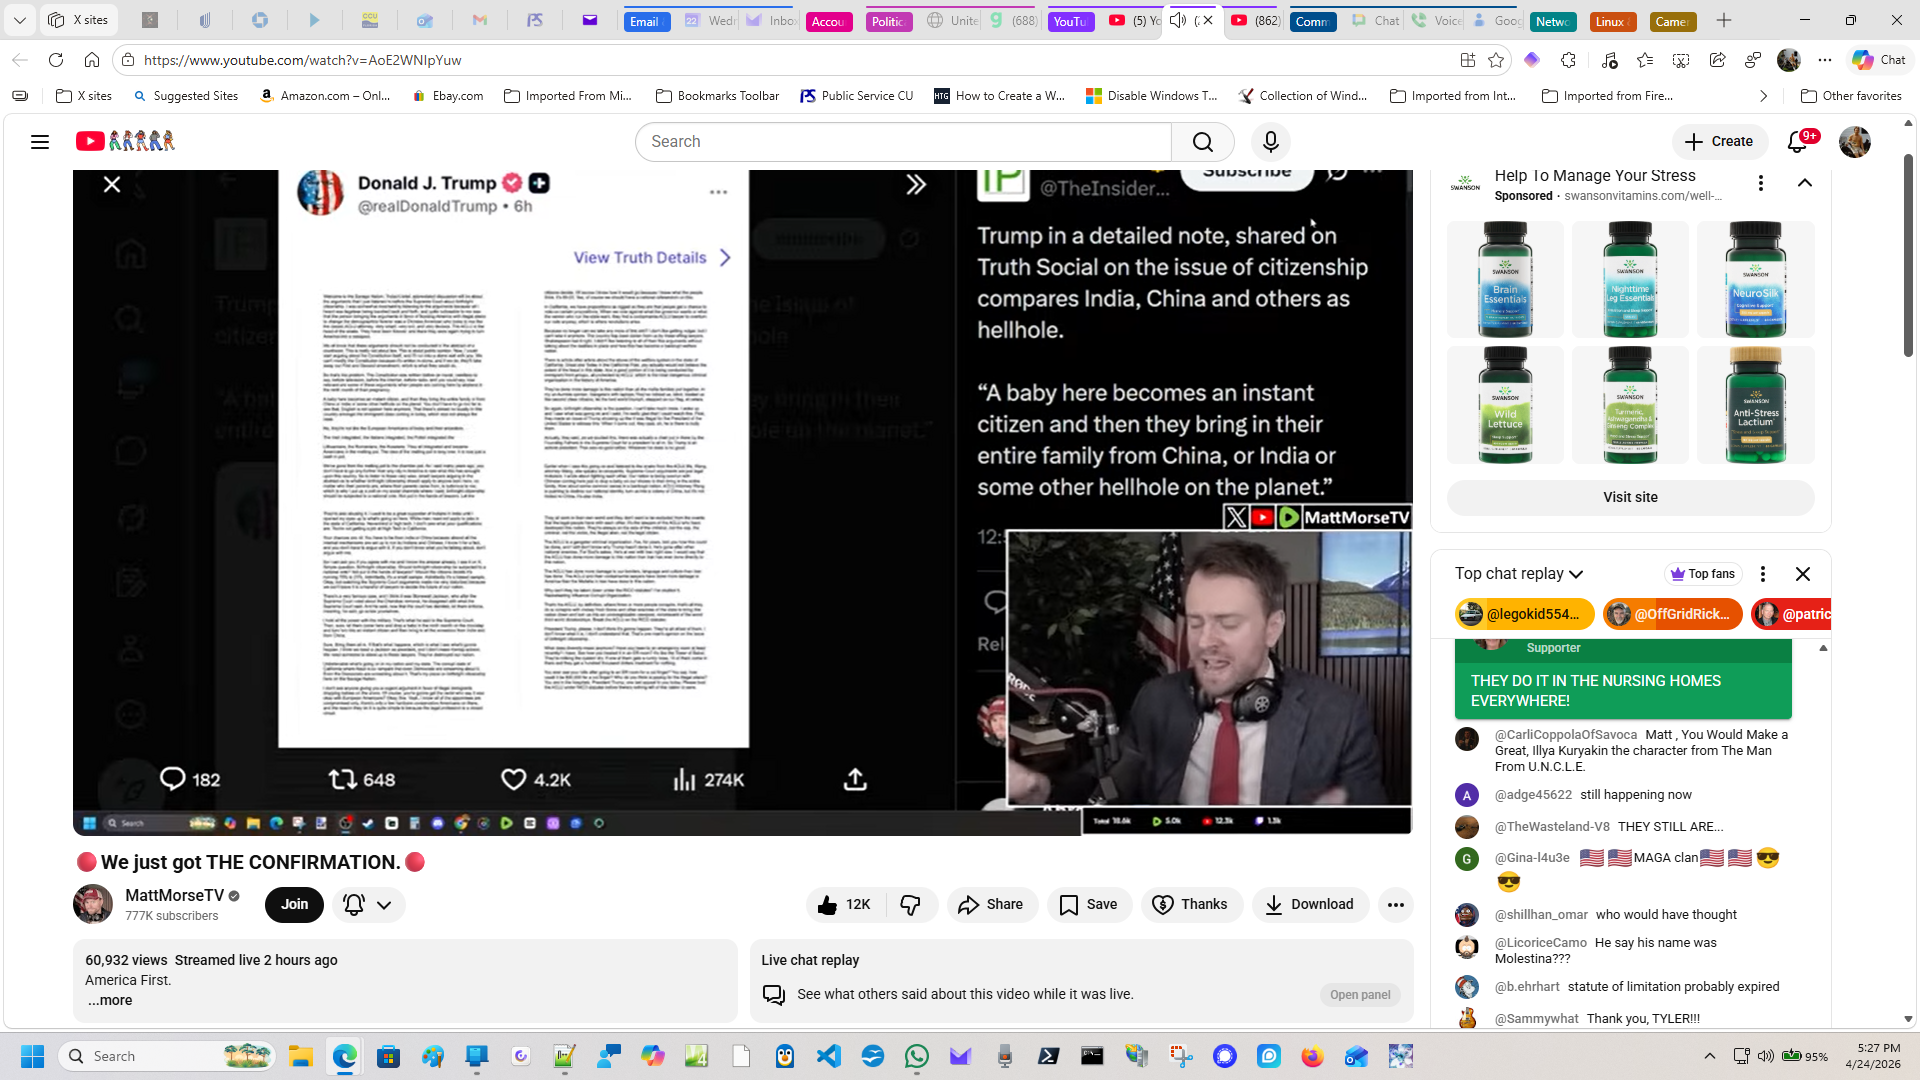Save the video to a playlist
The width and height of the screenshot is (1920, 1080).
point(1089,905)
